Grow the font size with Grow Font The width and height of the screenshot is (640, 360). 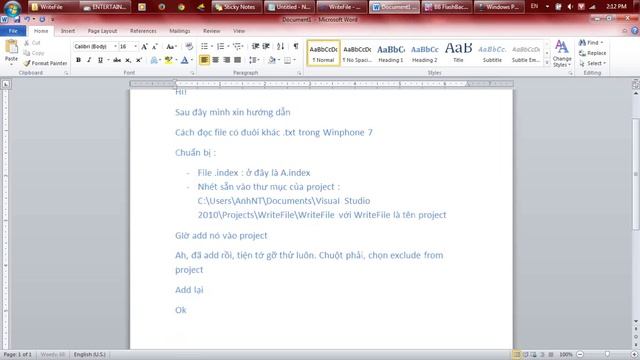[144, 47]
